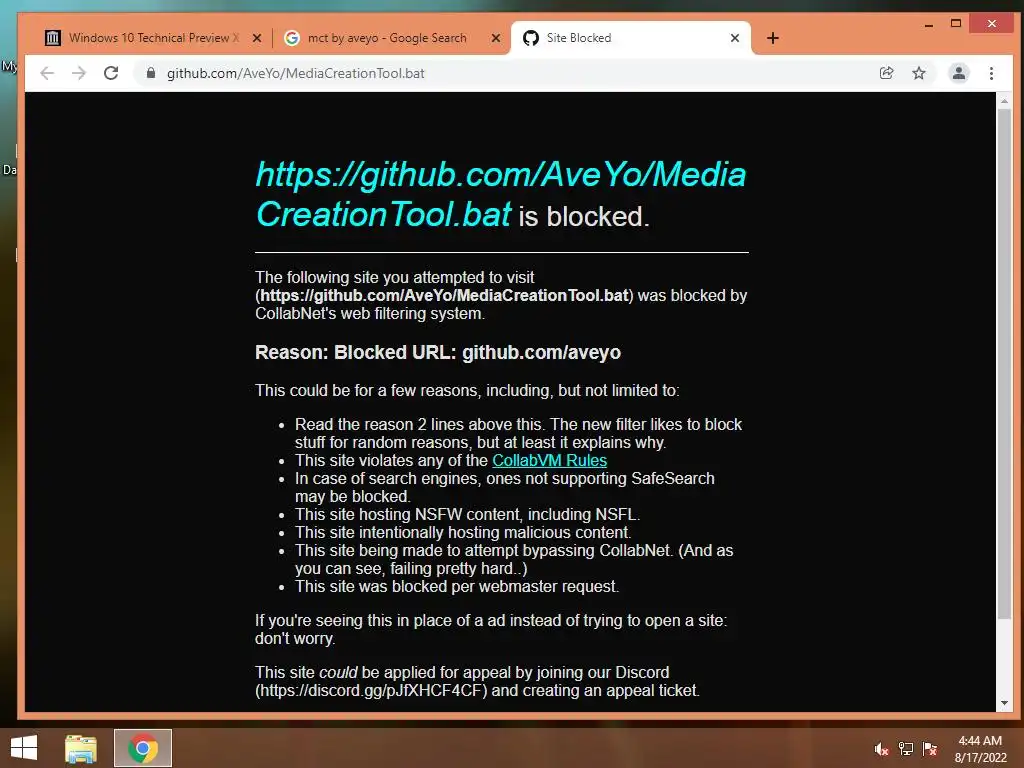Open File Explorer from taskbar
Screen dimensions: 1024x768
81,748
